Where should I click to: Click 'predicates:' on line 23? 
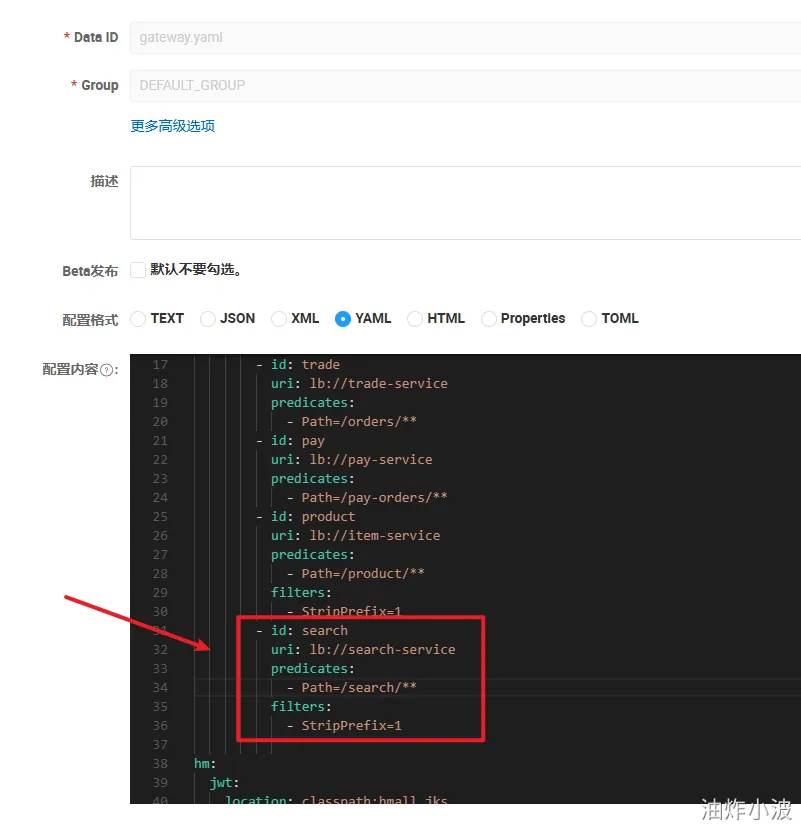pos(313,479)
